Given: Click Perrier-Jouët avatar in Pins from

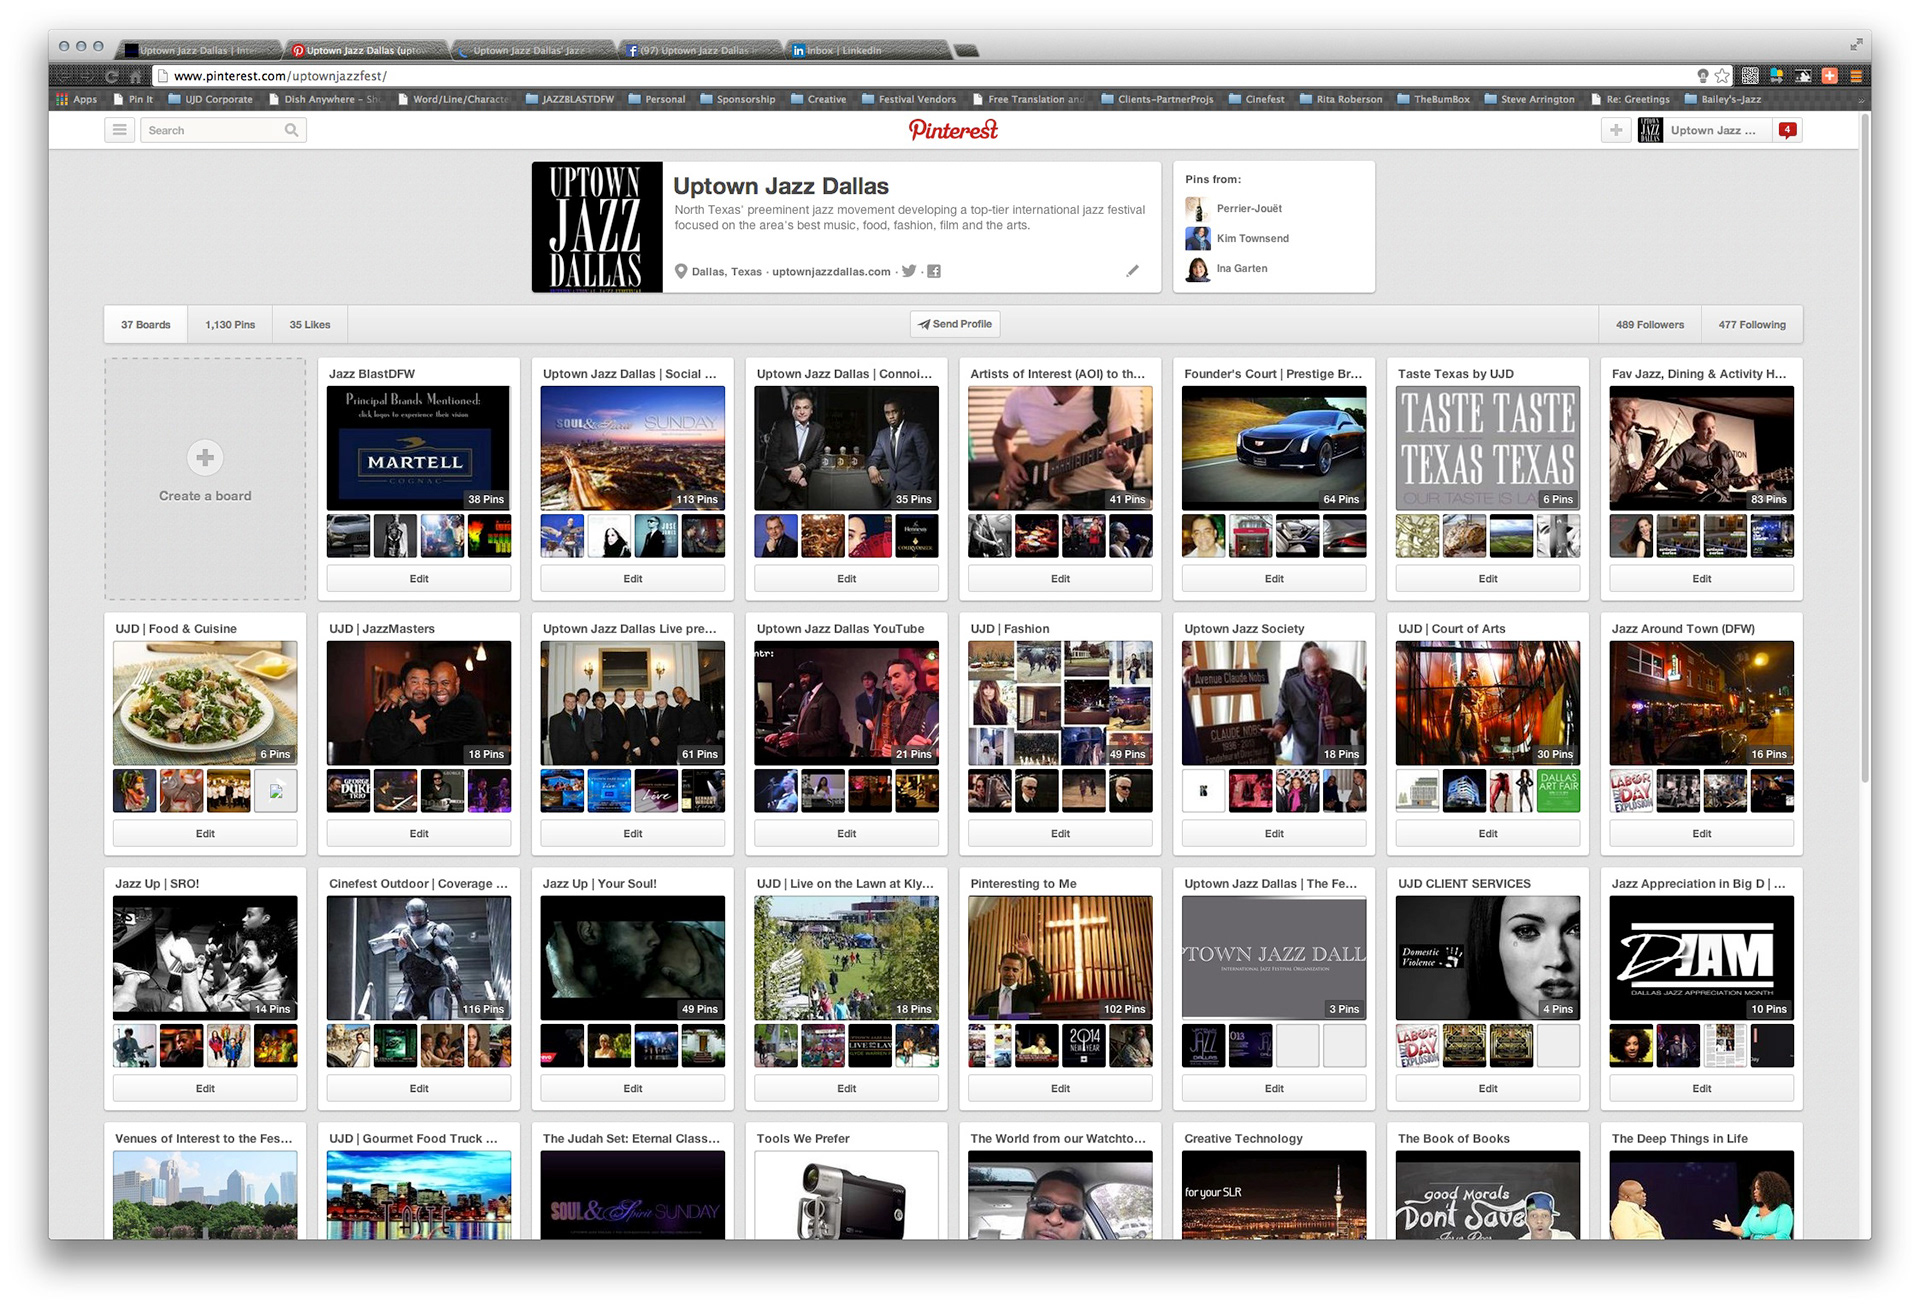Looking at the screenshot, I should coord(1198,208).
